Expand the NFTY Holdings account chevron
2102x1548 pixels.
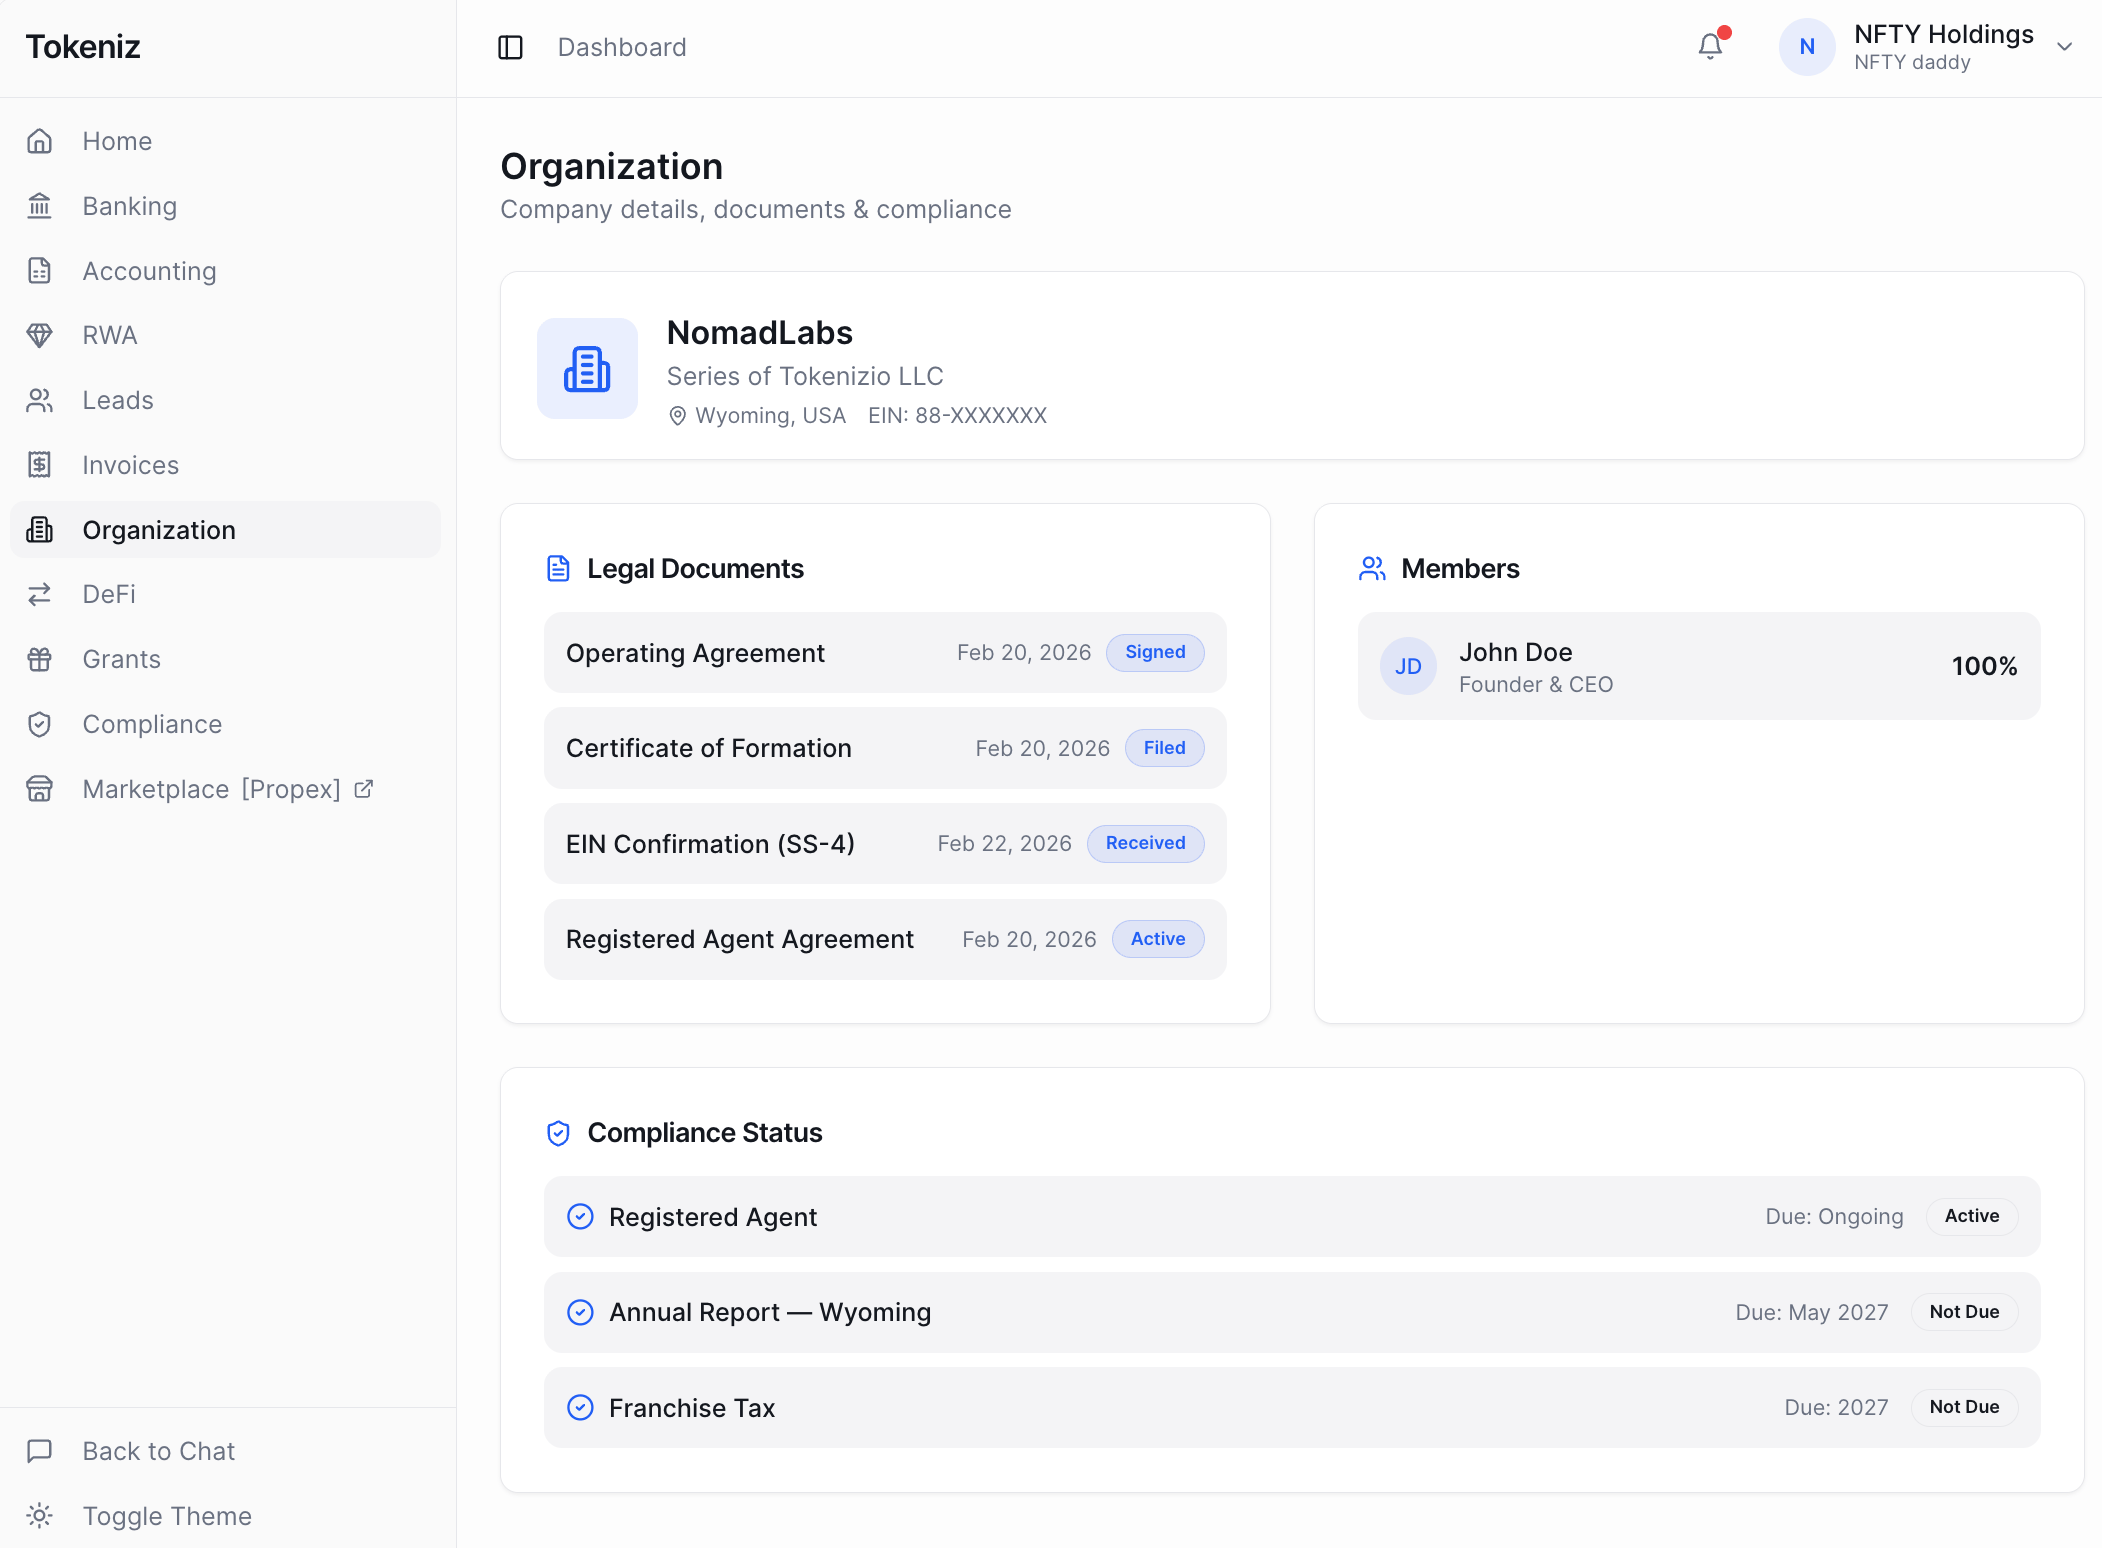(2064, 47)
